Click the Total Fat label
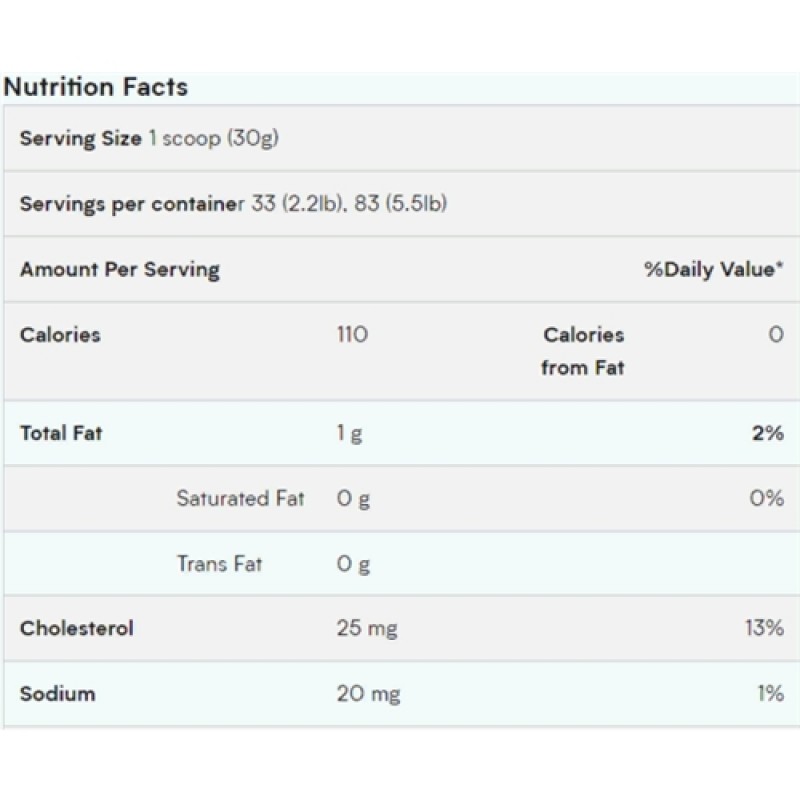 point(61,433)
